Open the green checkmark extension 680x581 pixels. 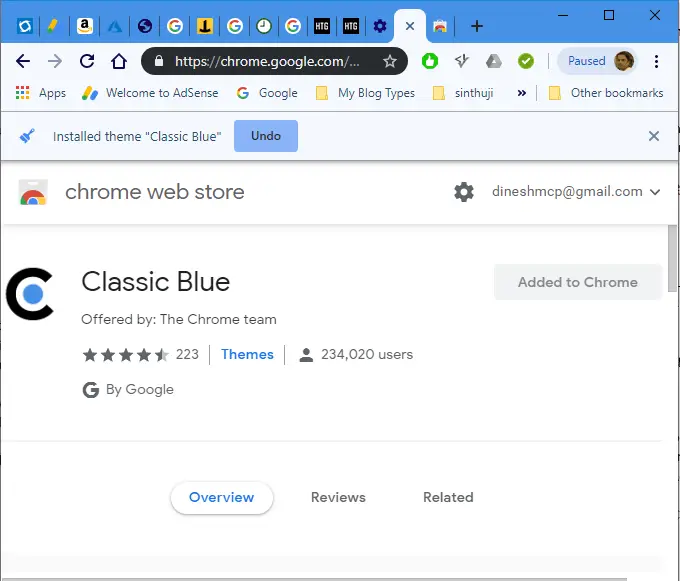click(x=526, y=61)
